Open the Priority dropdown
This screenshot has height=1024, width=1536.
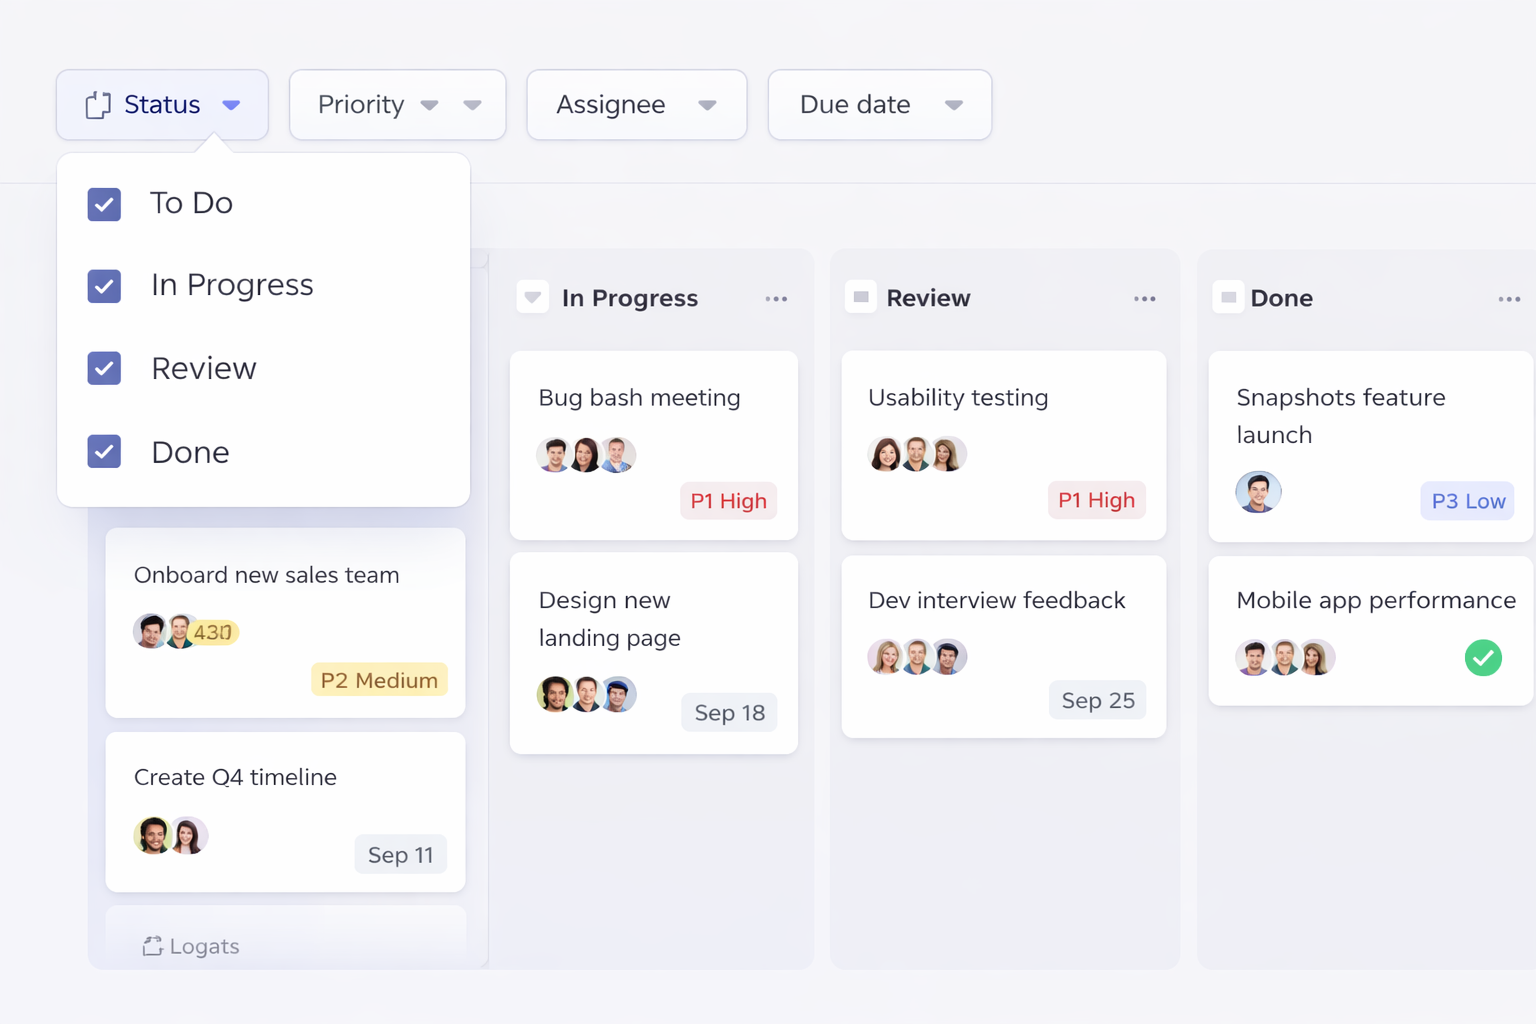coord(397,104)
